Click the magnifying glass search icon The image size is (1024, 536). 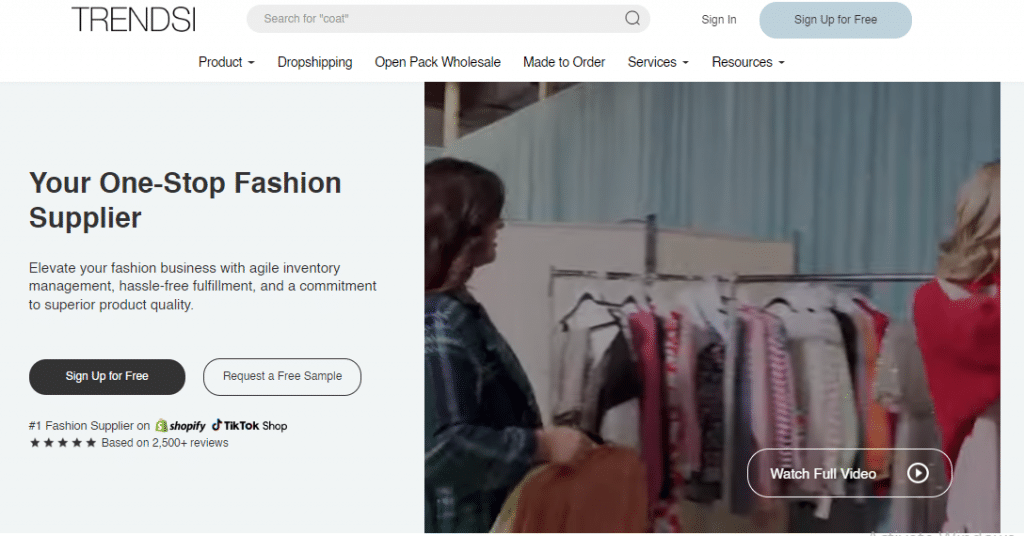click(x=633, y=18)
